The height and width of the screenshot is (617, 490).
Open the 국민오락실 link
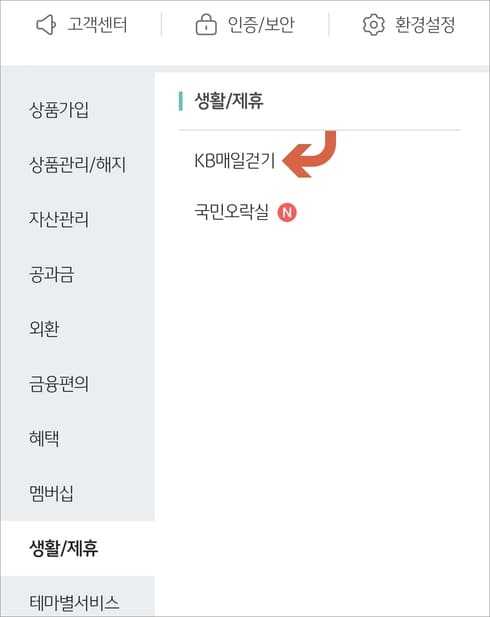[231, 212]
